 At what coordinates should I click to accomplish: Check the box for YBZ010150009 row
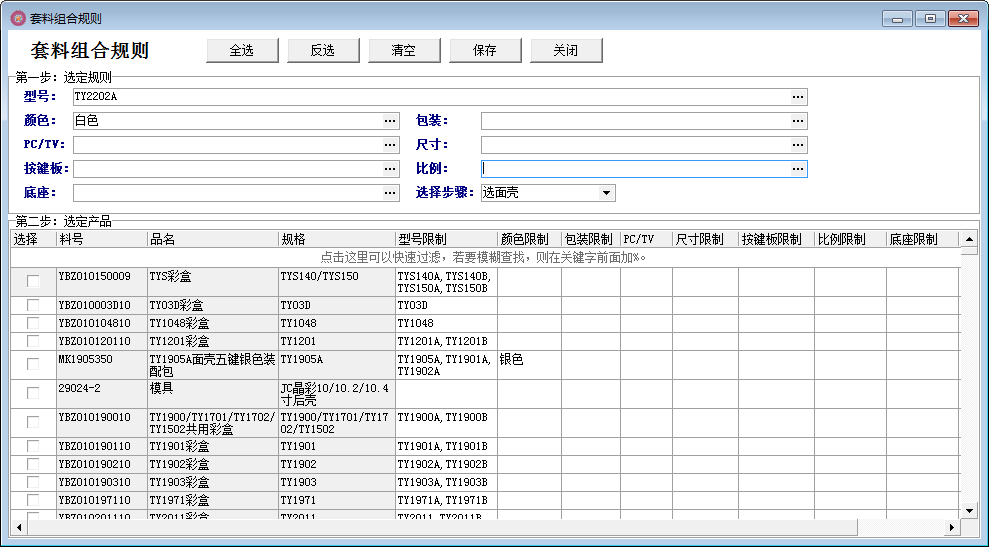click(x=33, y=281)
